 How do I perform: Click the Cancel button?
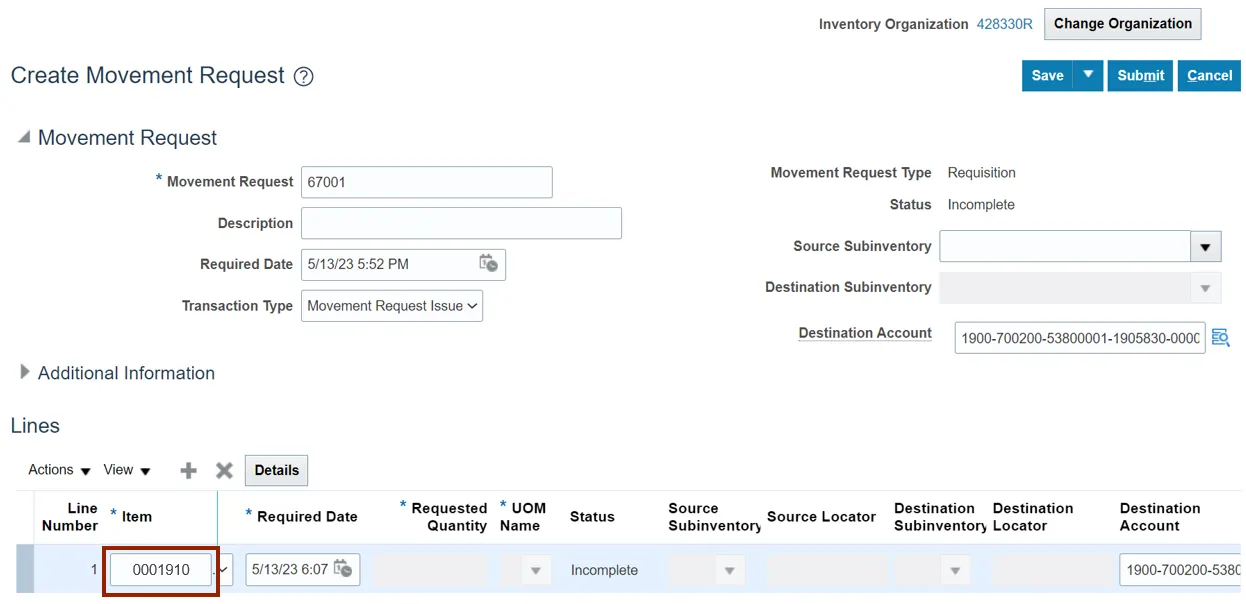(x=1209, y=75)
